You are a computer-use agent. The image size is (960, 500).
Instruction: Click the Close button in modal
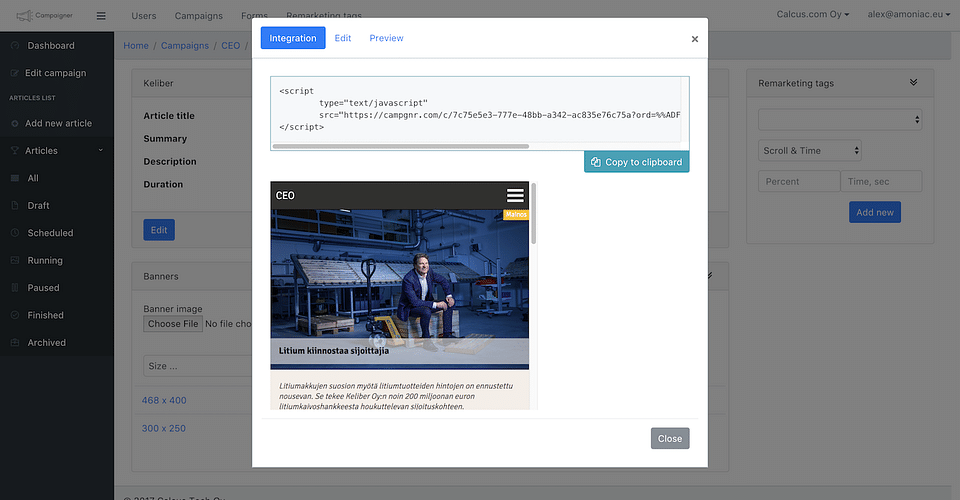[x=670, y=438]
